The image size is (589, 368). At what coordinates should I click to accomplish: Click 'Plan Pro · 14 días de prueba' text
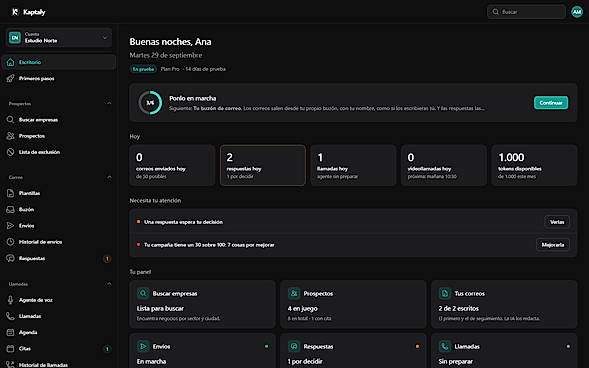click(193, 69)
